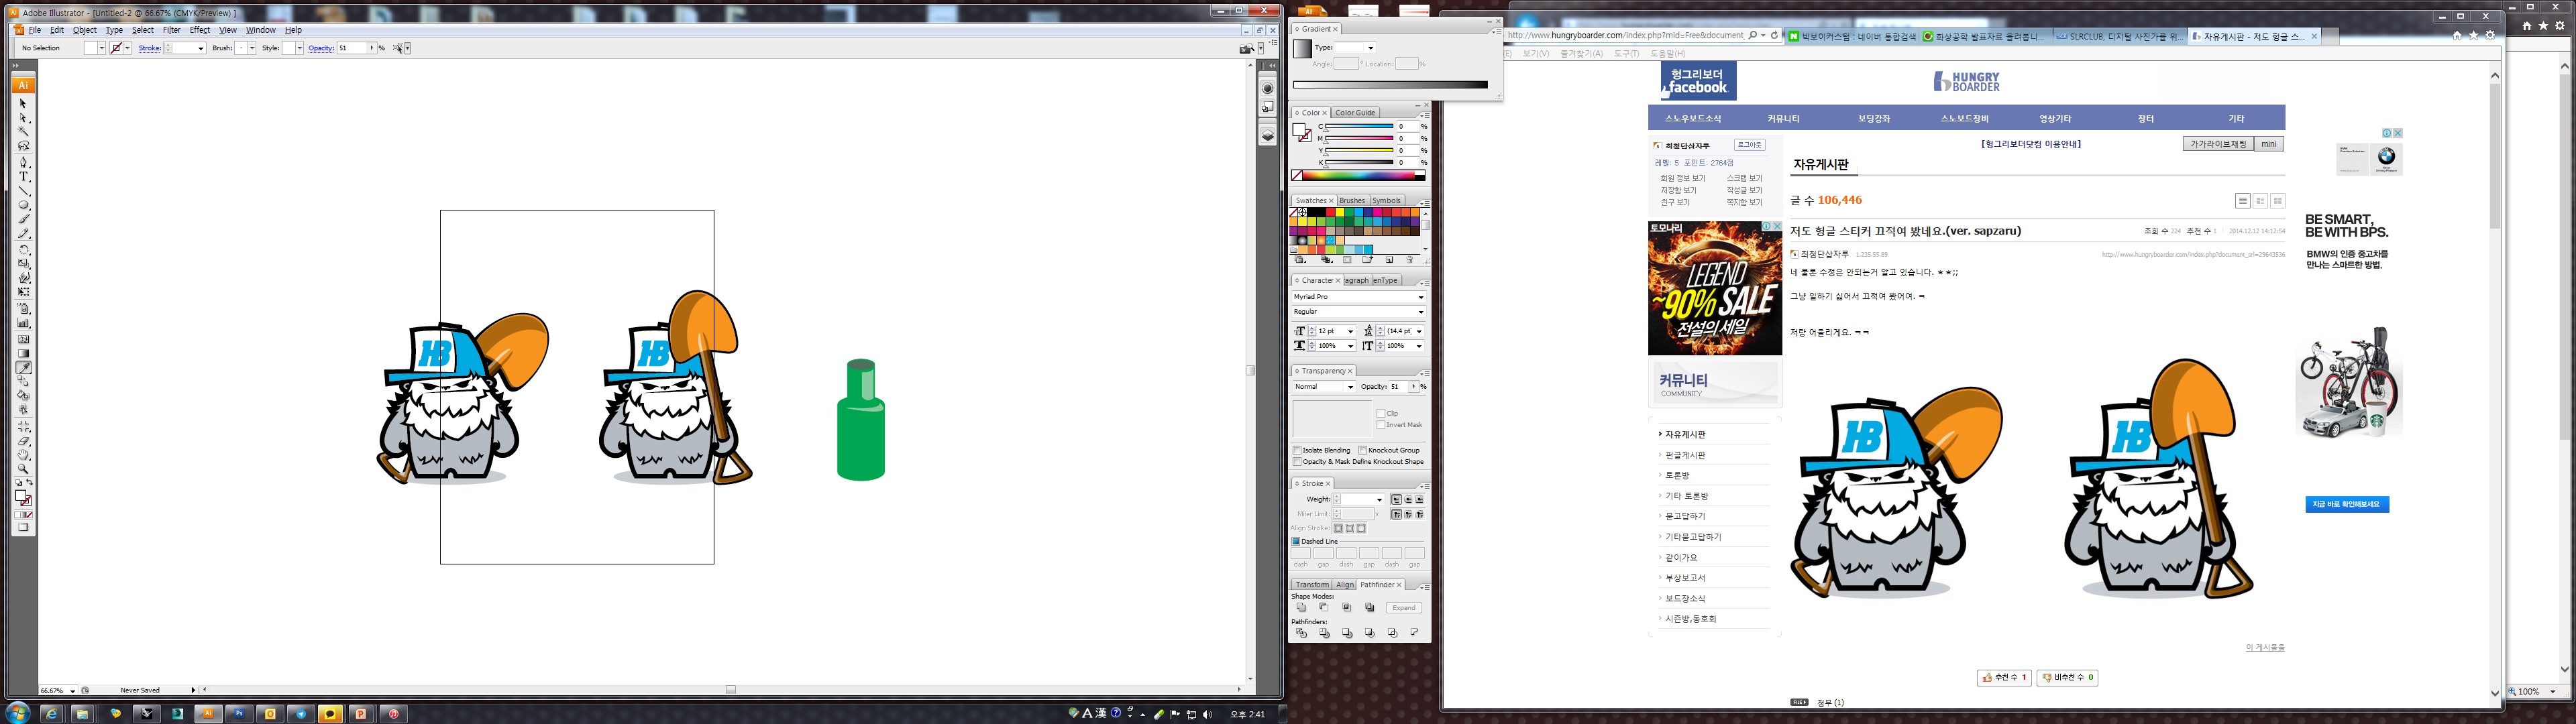Toggle the Dashed Line checkbox
The image size is (2576, 724).
click(1296, 541)
